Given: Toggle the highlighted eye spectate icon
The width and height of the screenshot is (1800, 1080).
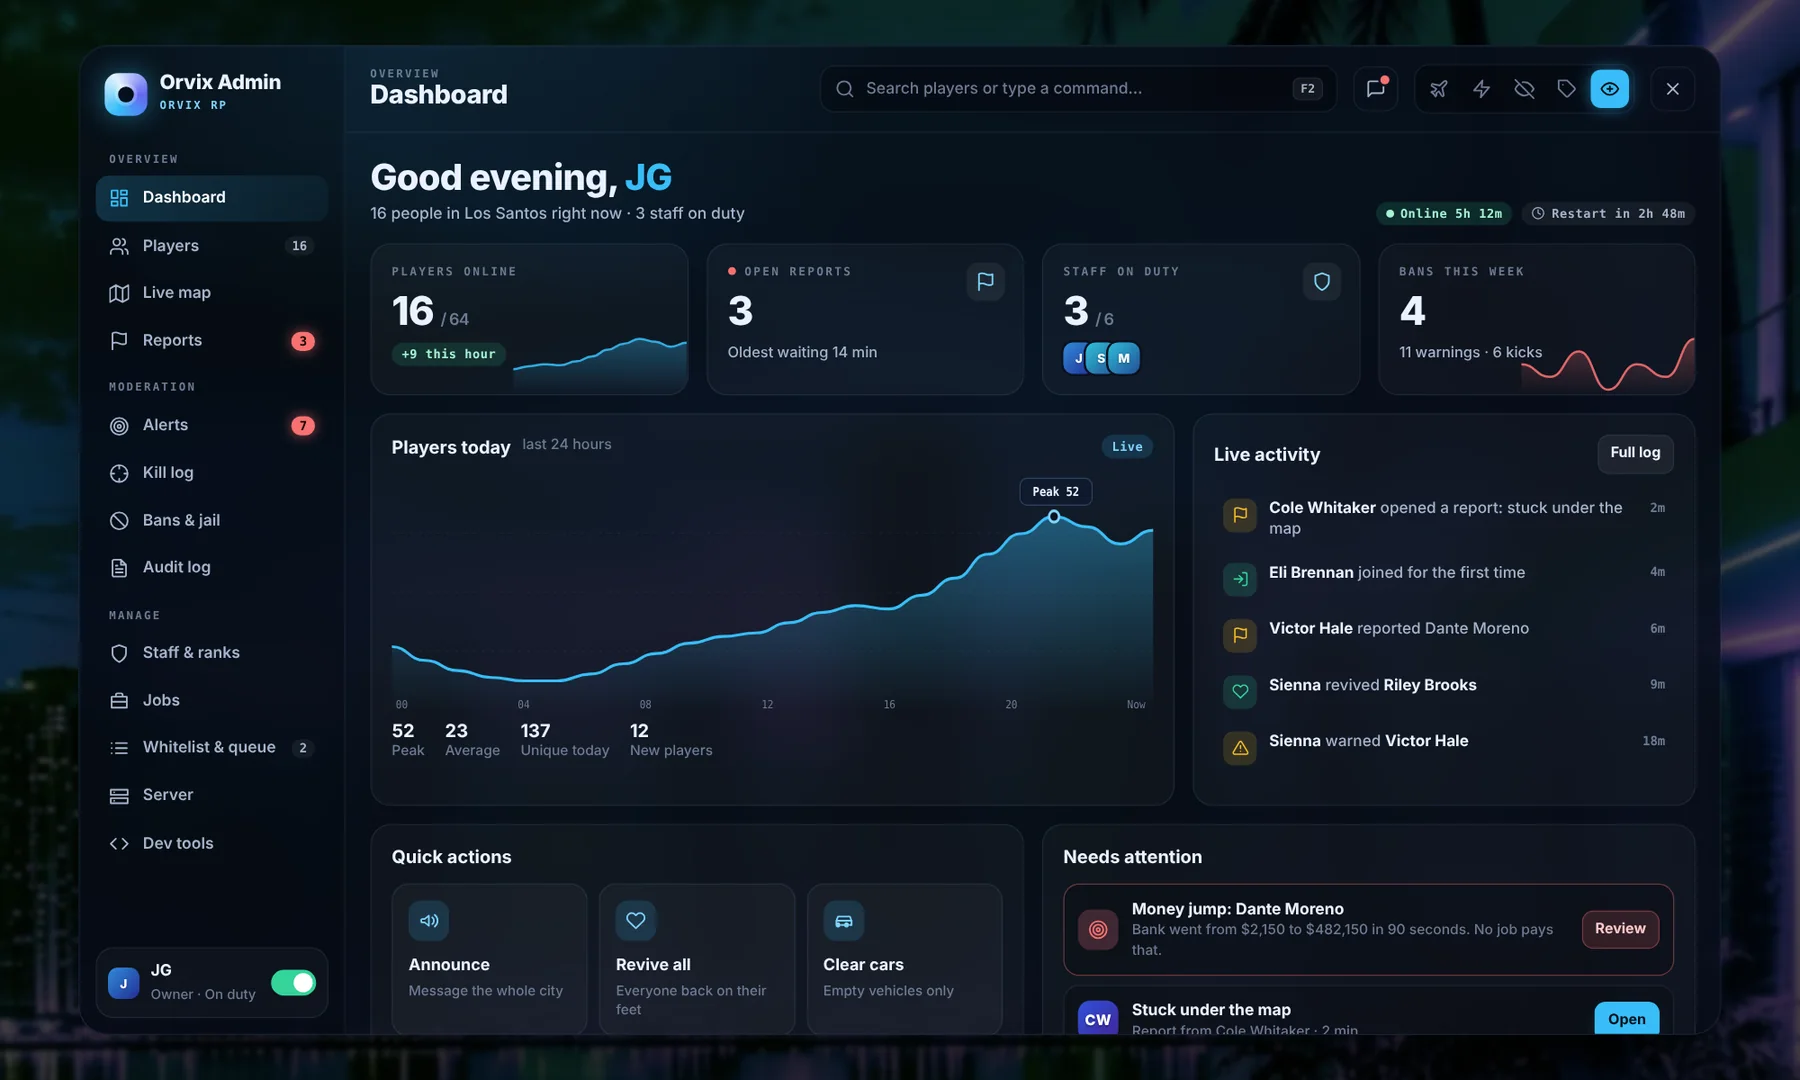Looking at the screenshot, I should [x=1610, y=89].
